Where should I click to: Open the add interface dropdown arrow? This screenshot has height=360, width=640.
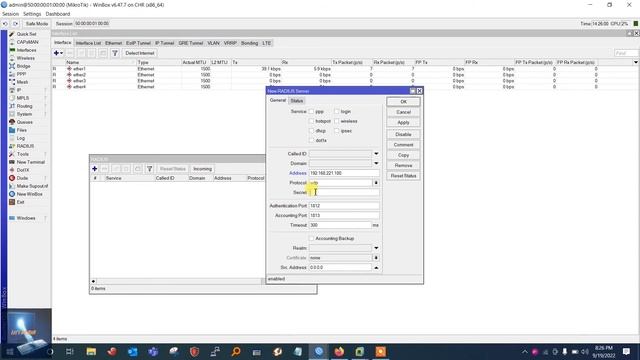pos(61,53)
